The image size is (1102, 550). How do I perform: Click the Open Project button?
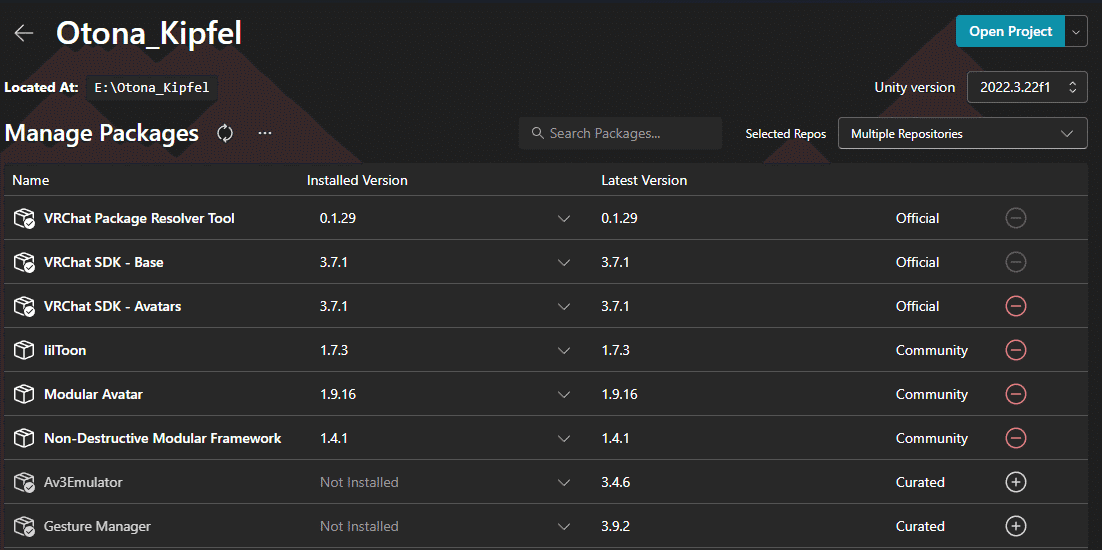point(1010,31)
